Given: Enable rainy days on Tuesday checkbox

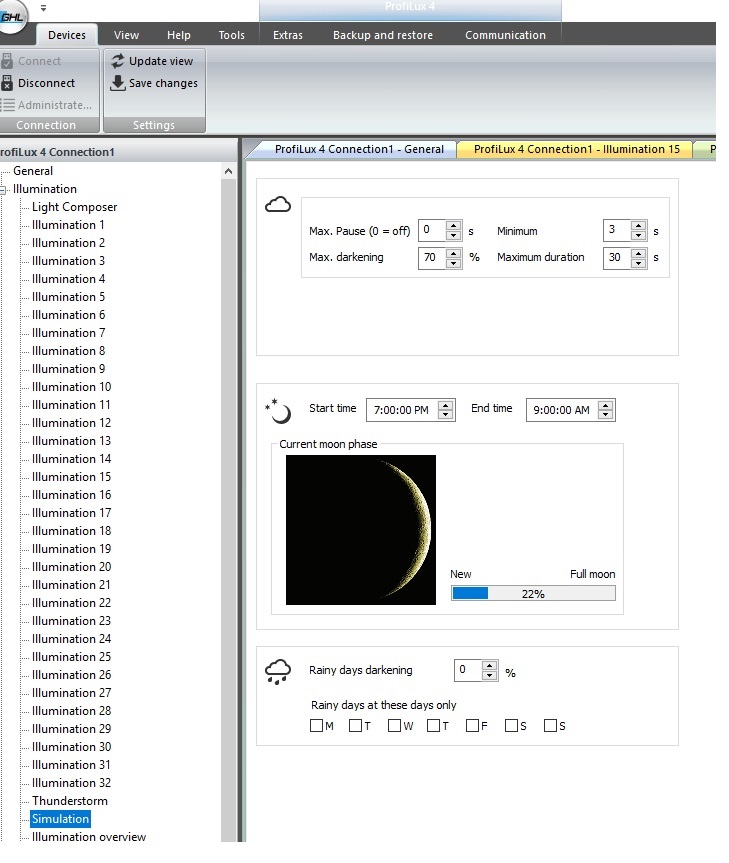Looking at the screenshot, I should point(355,725).
